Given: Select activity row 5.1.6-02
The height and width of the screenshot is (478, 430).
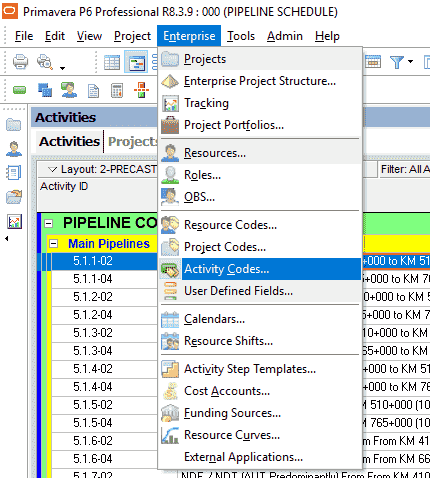Looking at the screenshot, I should click(x=104, y=441).
